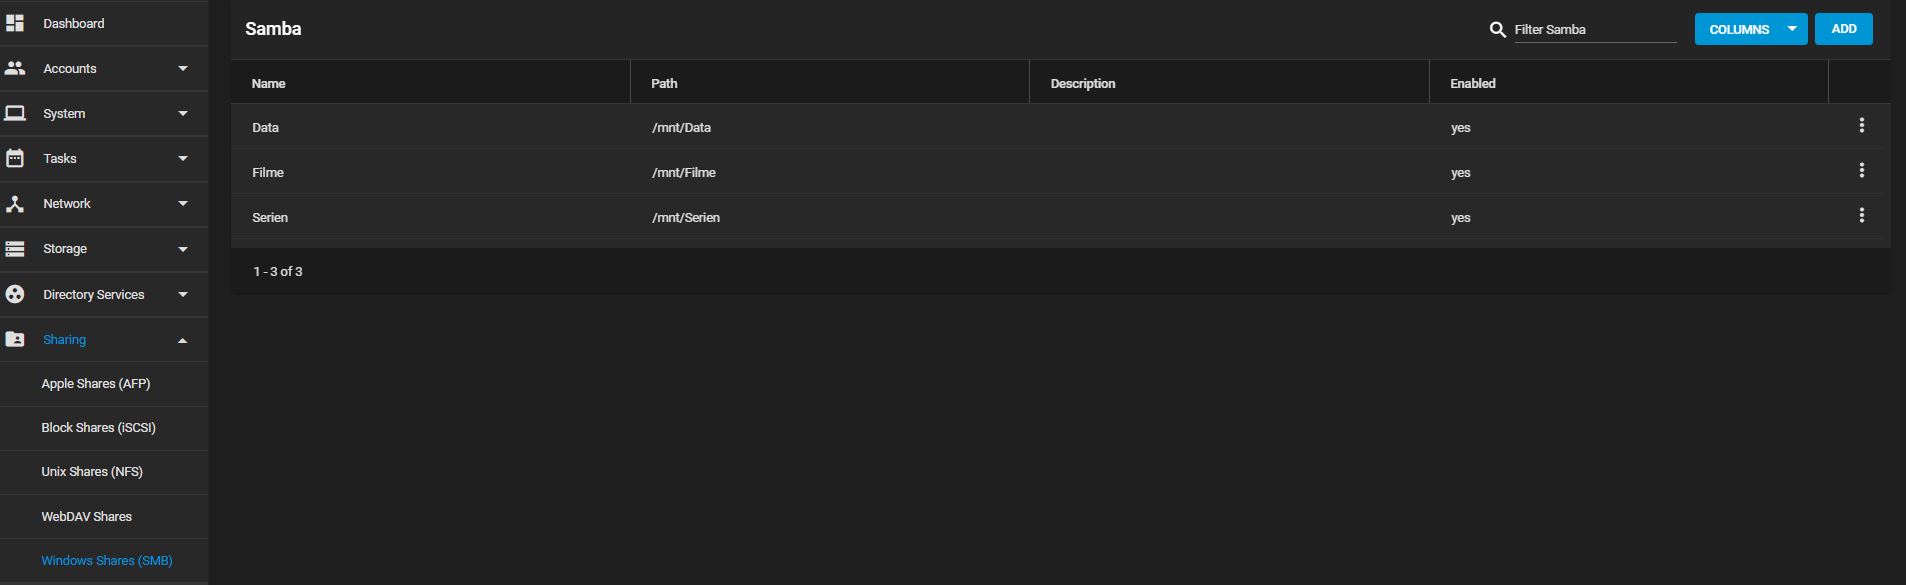Image resolution: width=1906 pixels, height=585 pixels.
Task: Click the /mnt/Data path cell
Action: 681,128
